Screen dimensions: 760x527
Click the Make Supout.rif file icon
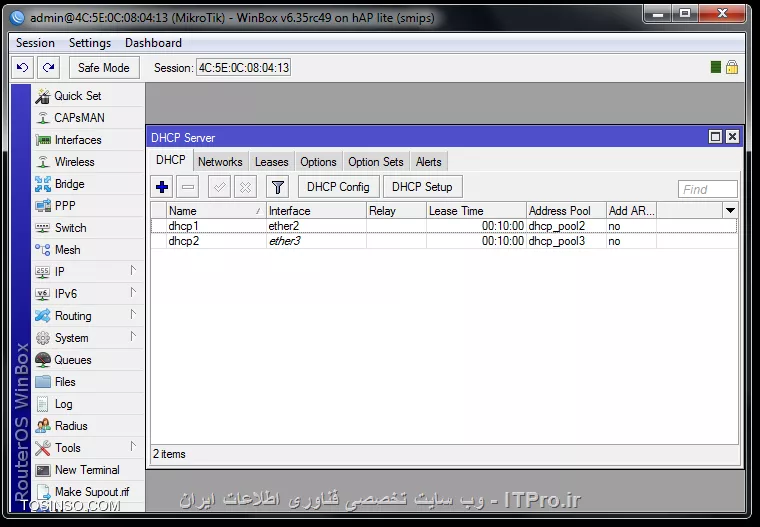(43, 492)
